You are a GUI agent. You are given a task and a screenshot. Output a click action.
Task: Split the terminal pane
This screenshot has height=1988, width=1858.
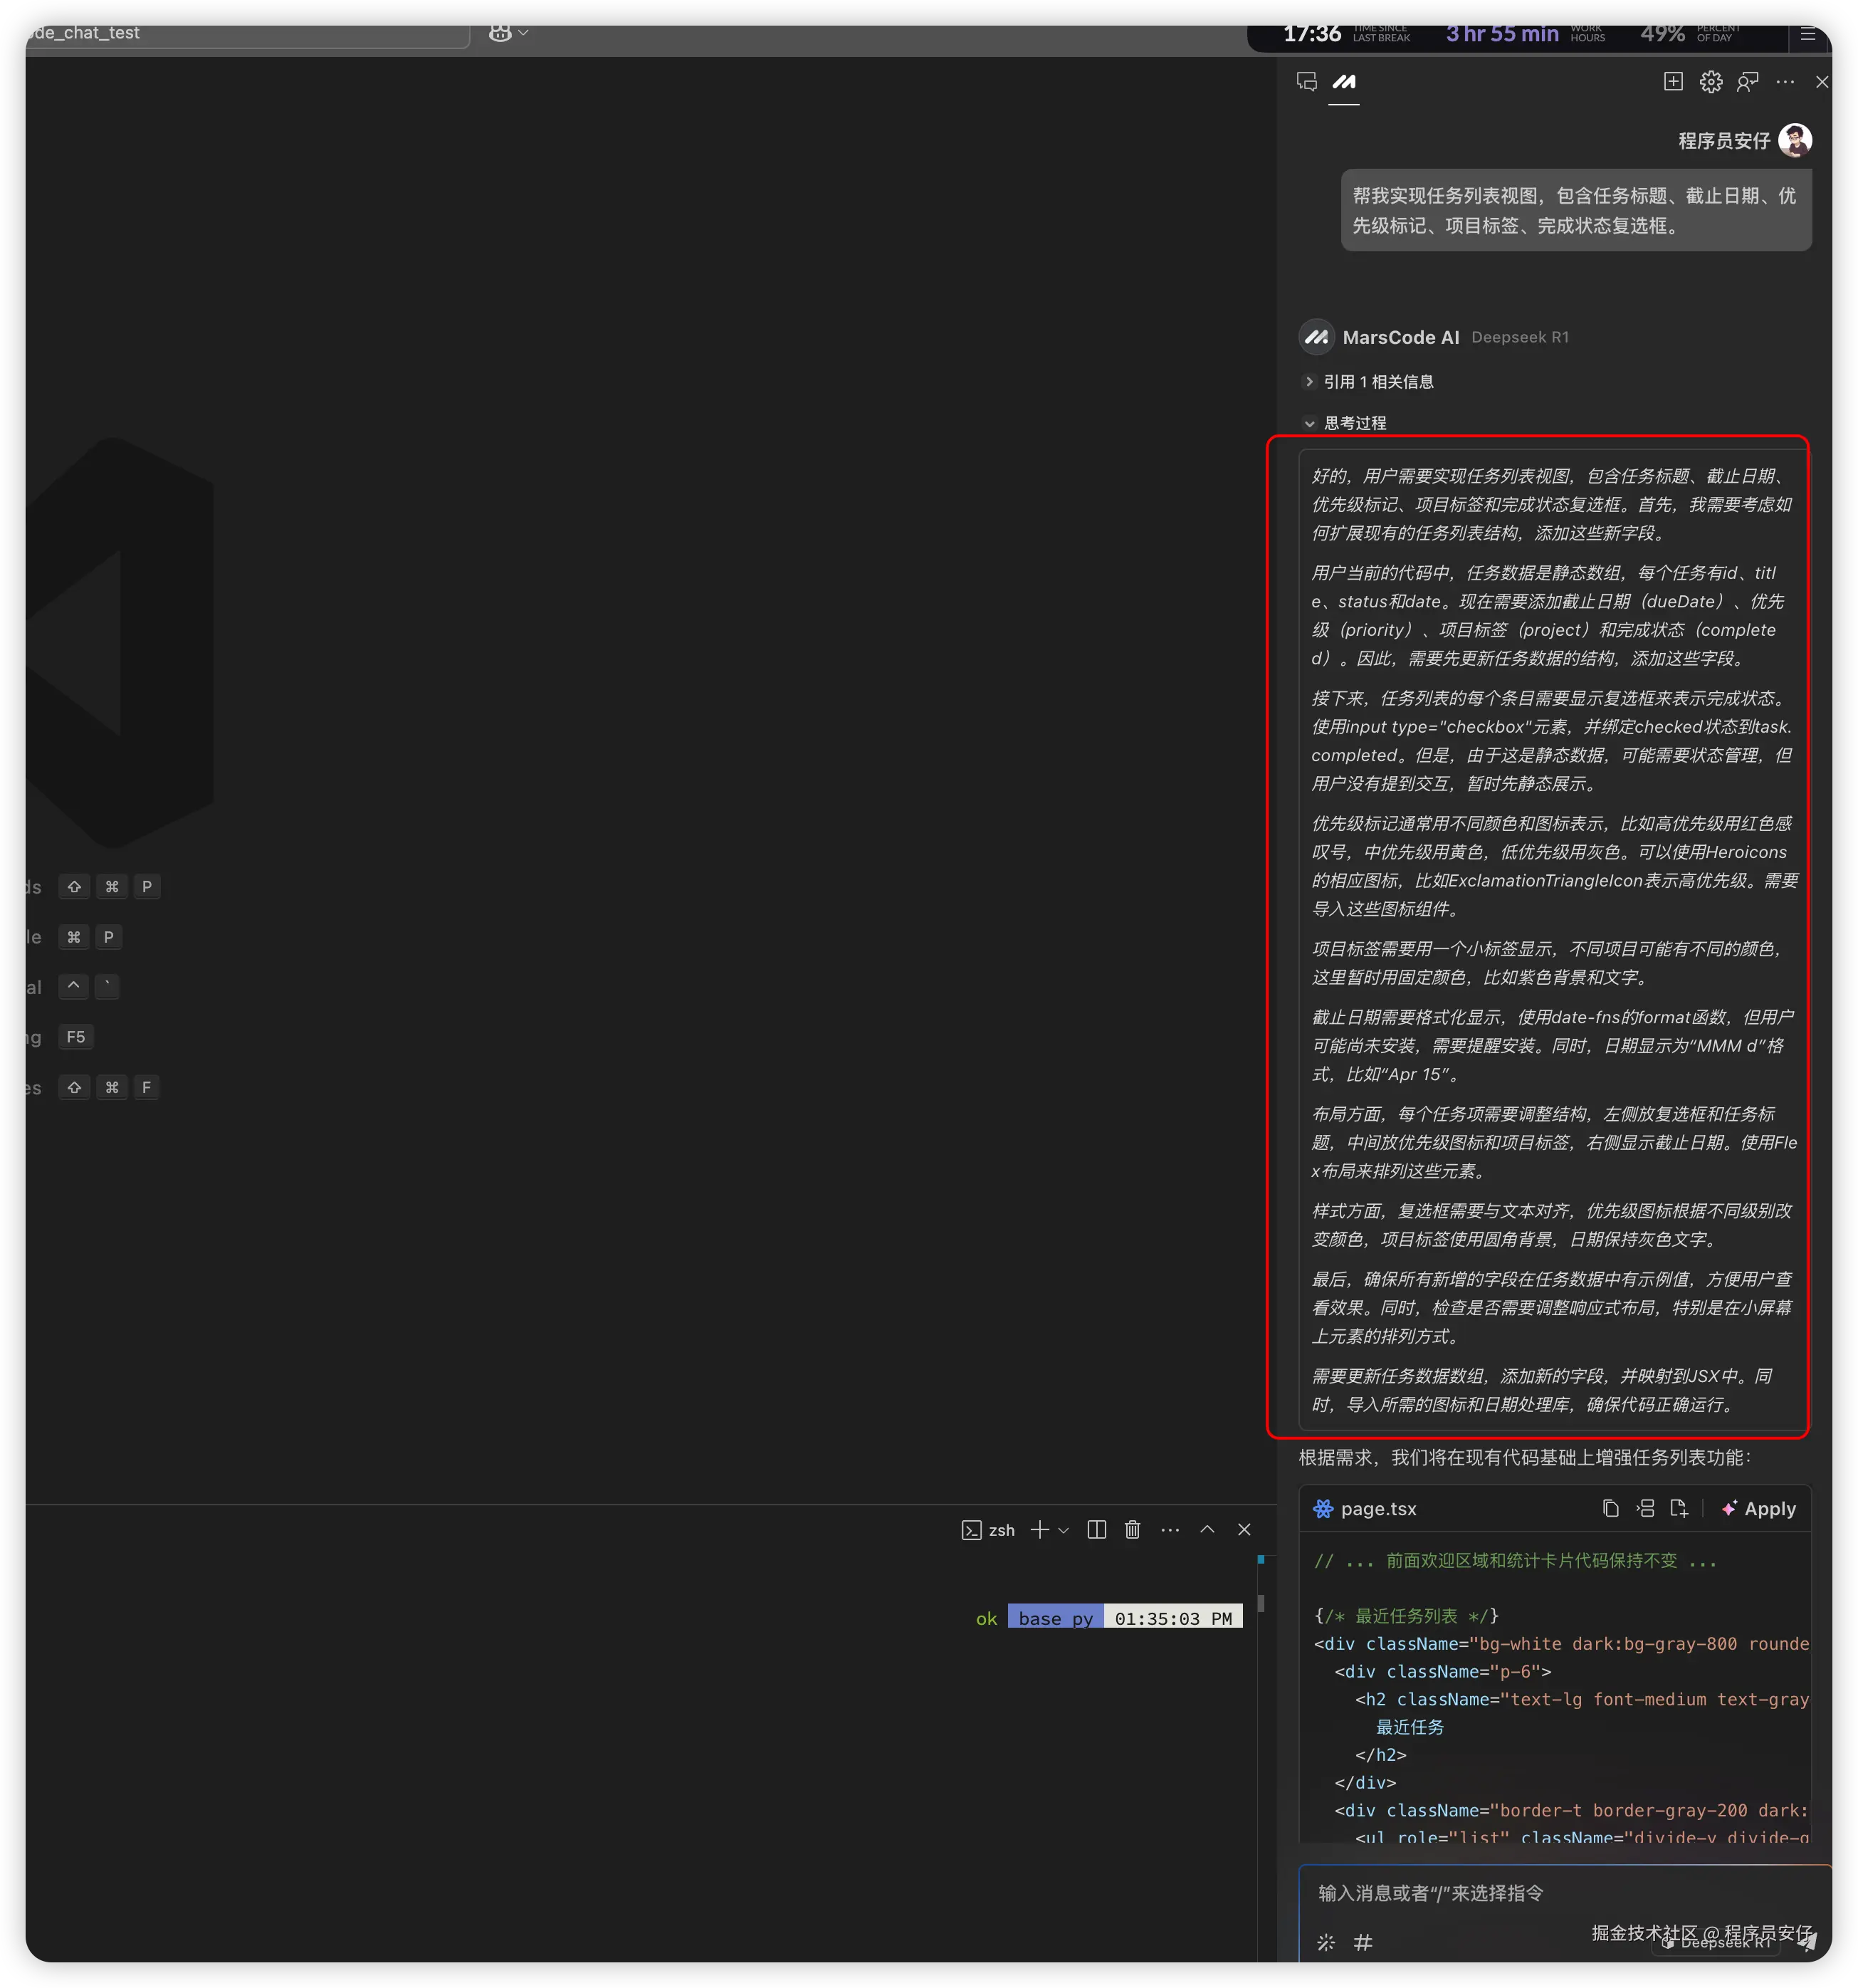coord(1096,1529)
